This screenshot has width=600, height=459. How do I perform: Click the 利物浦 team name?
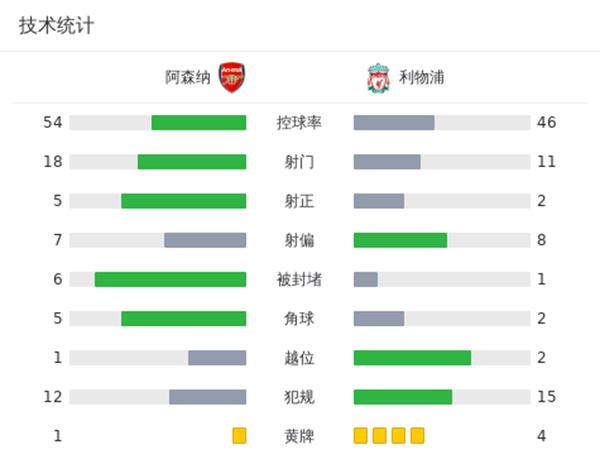pos(421,77)
